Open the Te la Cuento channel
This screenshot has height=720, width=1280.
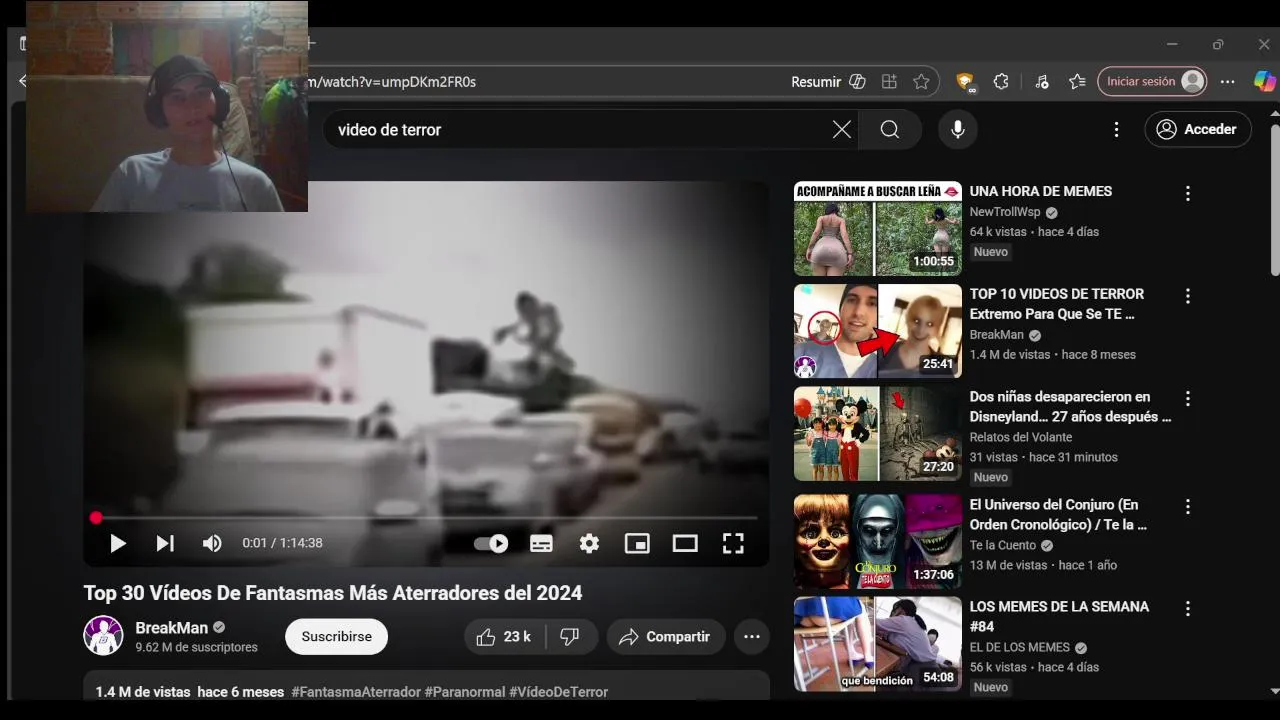tap(1002, 545)
